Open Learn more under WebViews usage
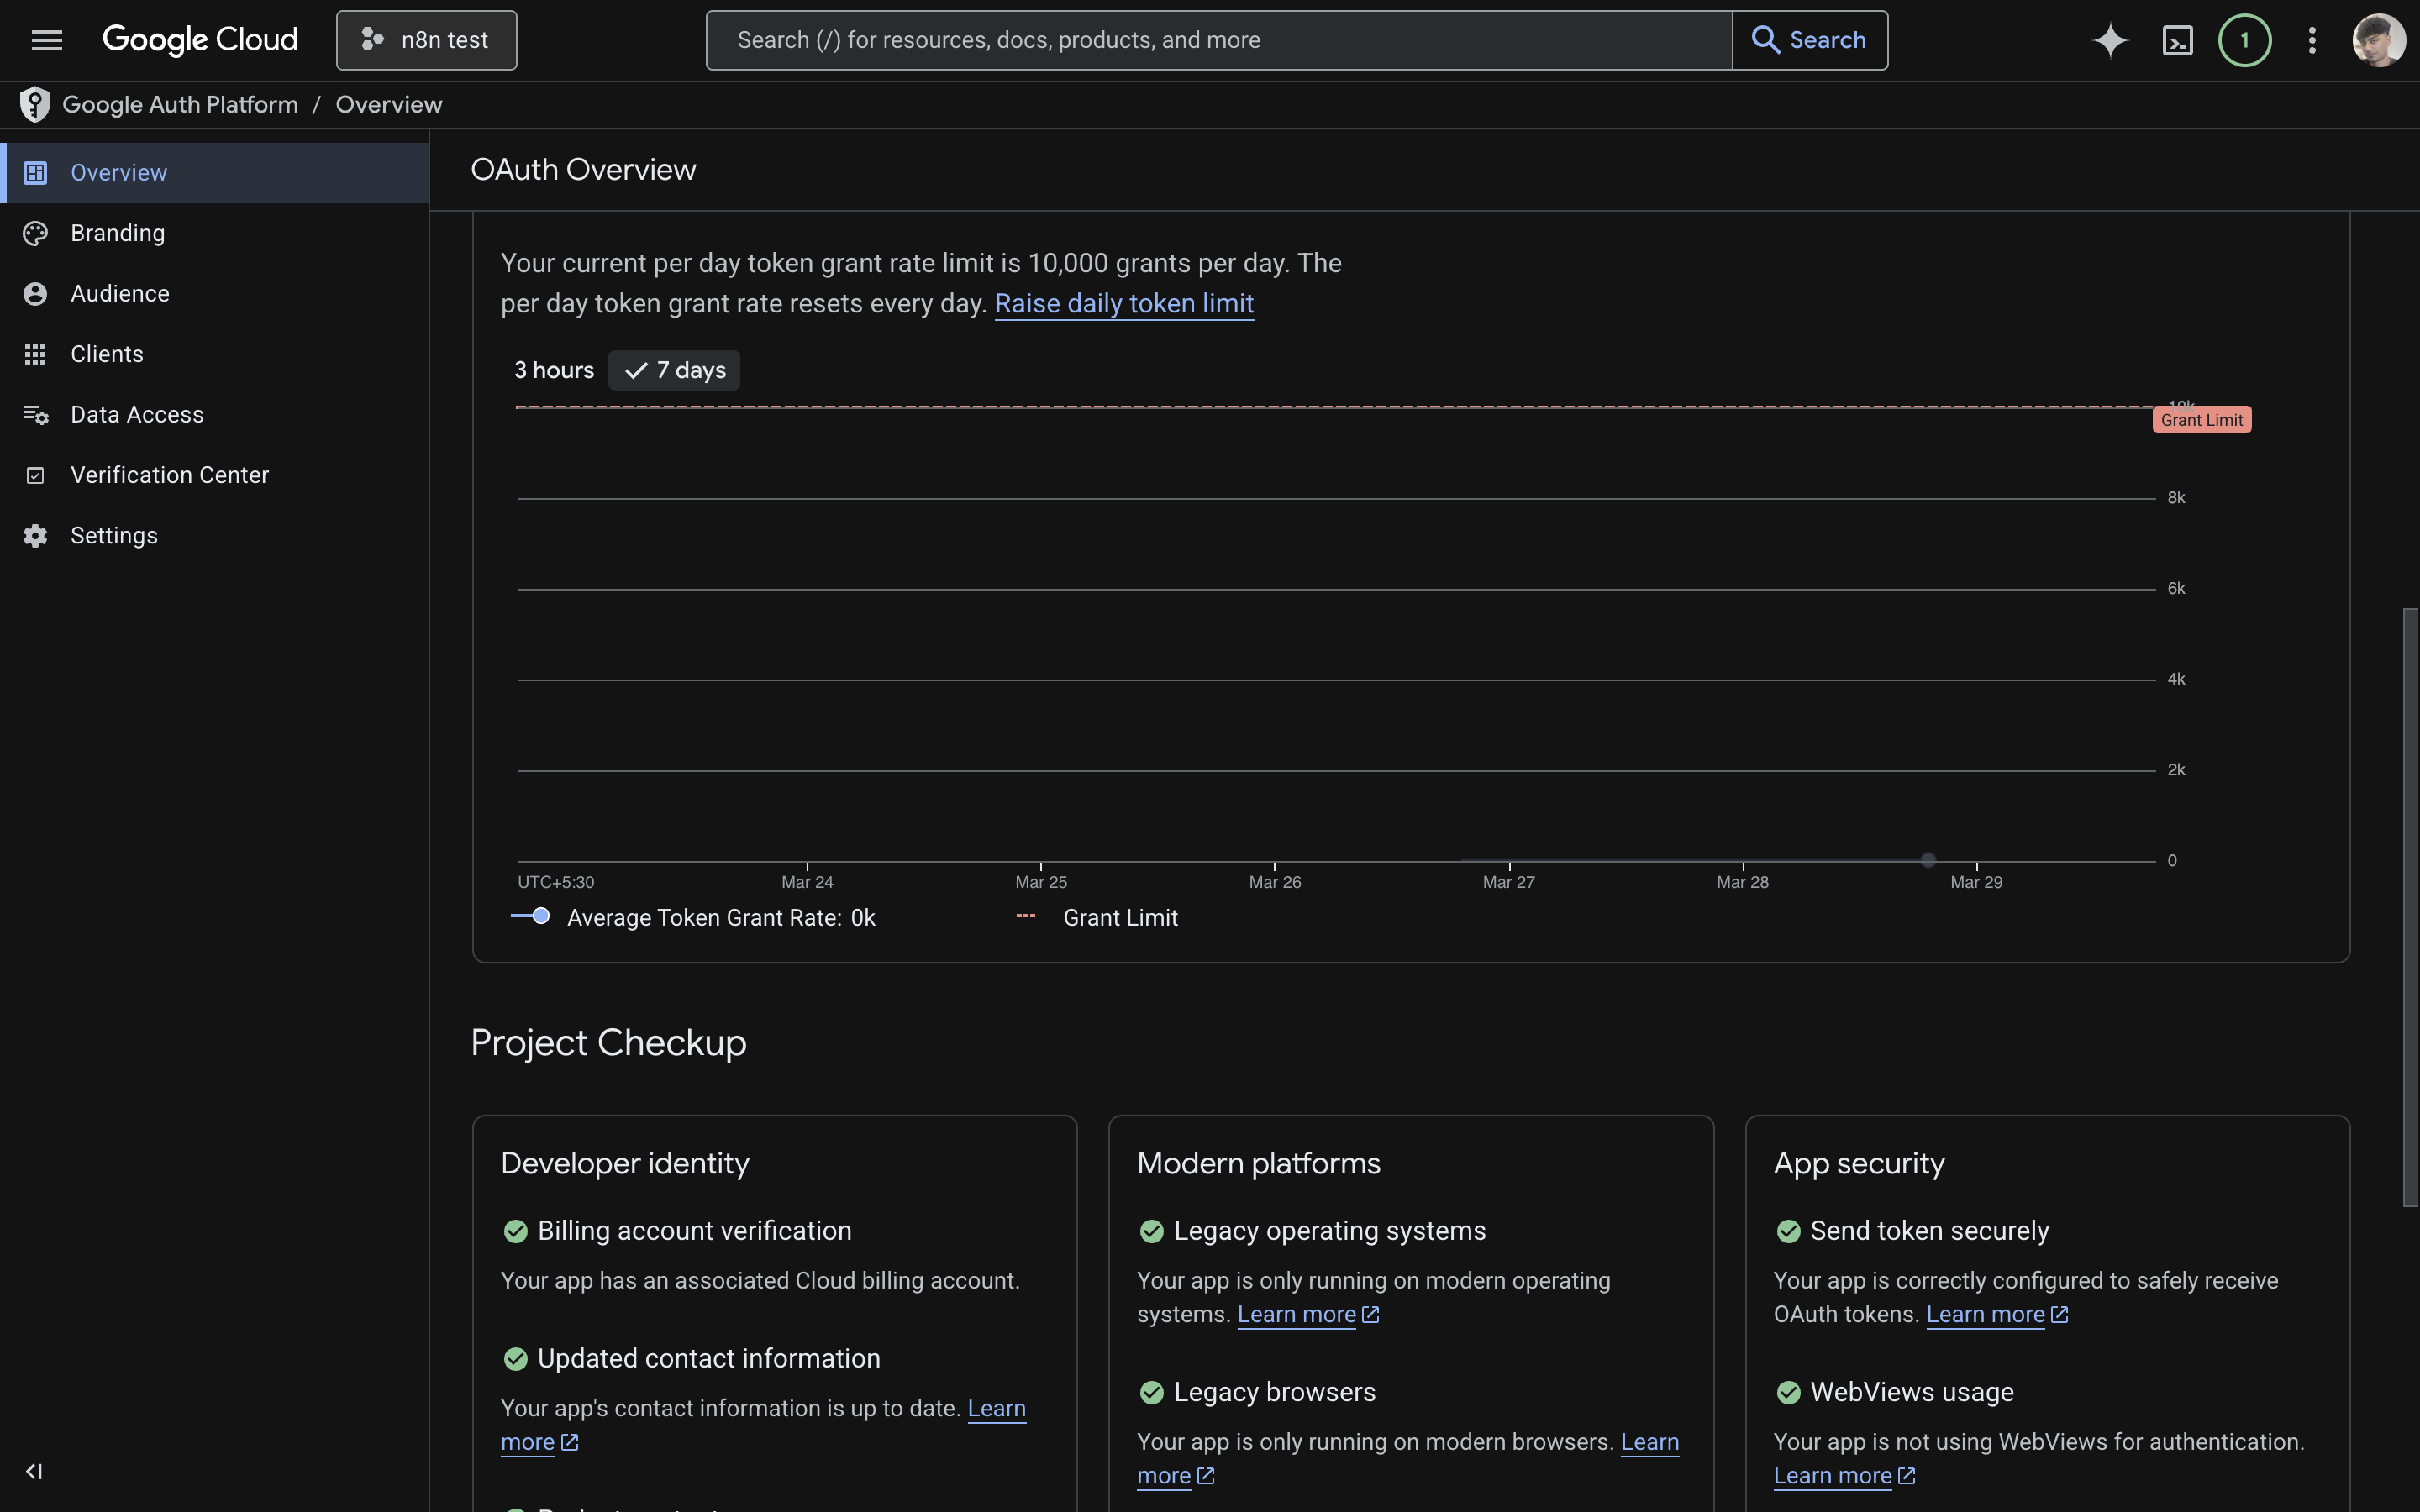This screenshot has width=2420, height=1512. (1844, 1476)
